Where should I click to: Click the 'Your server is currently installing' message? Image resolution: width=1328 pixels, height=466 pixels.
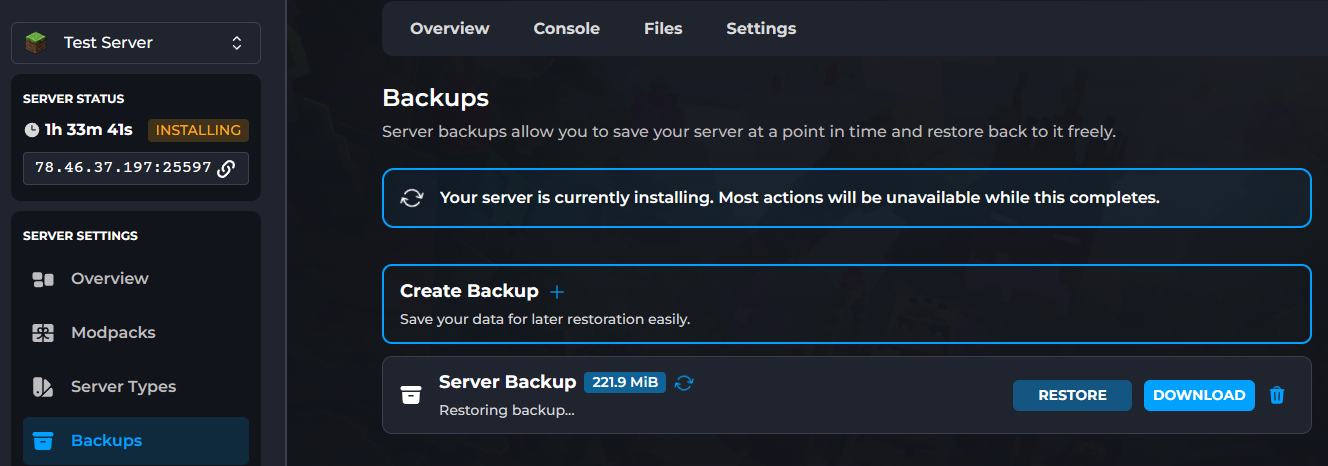click(800, 198)
